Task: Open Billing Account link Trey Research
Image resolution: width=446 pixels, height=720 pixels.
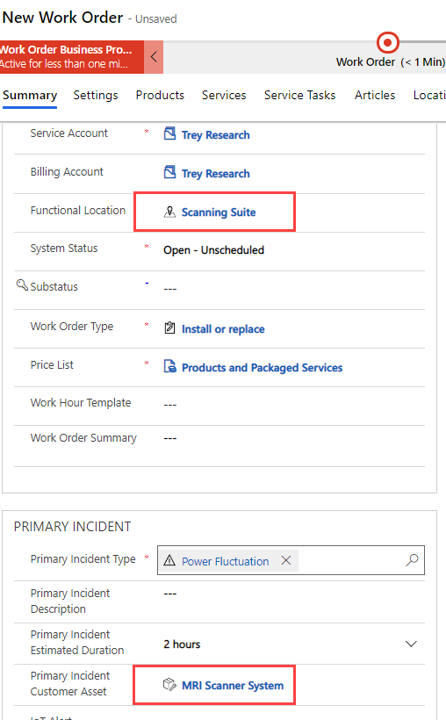Action: (x=215, y=174)
